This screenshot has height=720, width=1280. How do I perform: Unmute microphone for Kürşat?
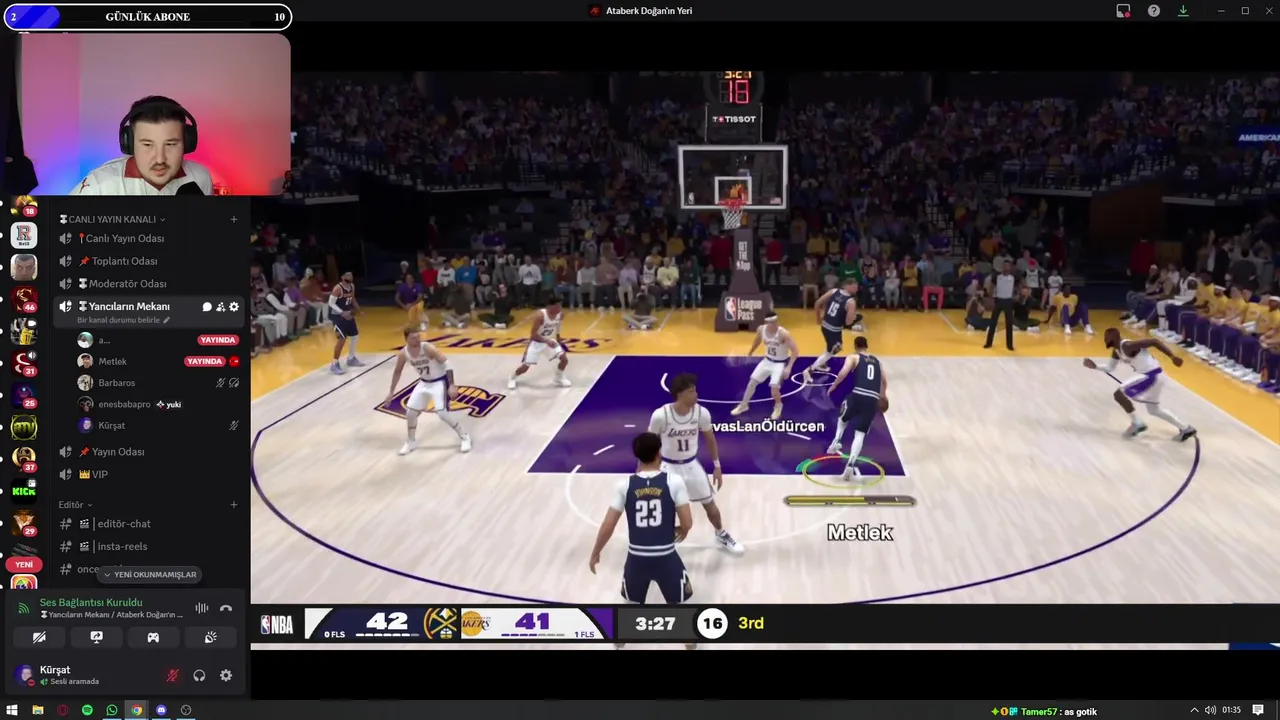(172, 676)
